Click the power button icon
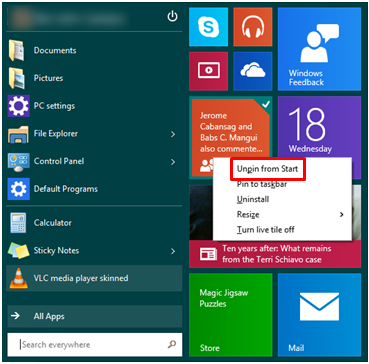This screenshot has width=369, height=364. (x=172, y=16)
